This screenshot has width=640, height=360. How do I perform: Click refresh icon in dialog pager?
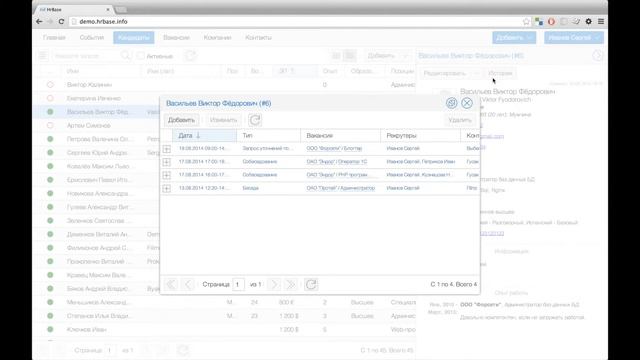[x=311, y=284]
